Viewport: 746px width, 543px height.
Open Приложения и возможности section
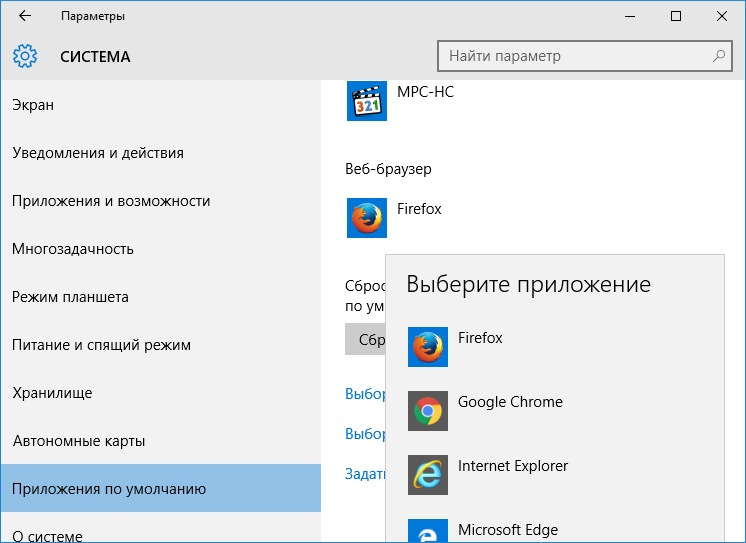[161, 201]
